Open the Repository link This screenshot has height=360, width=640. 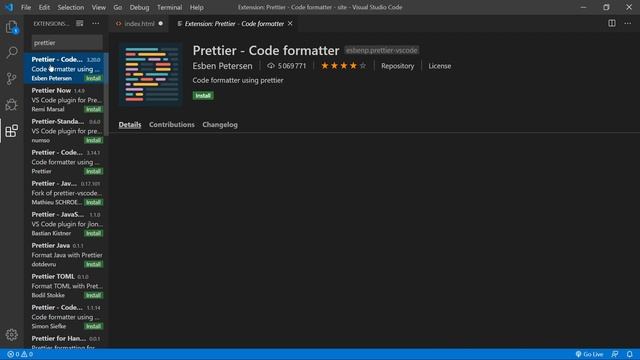click(x=398, y=66)
